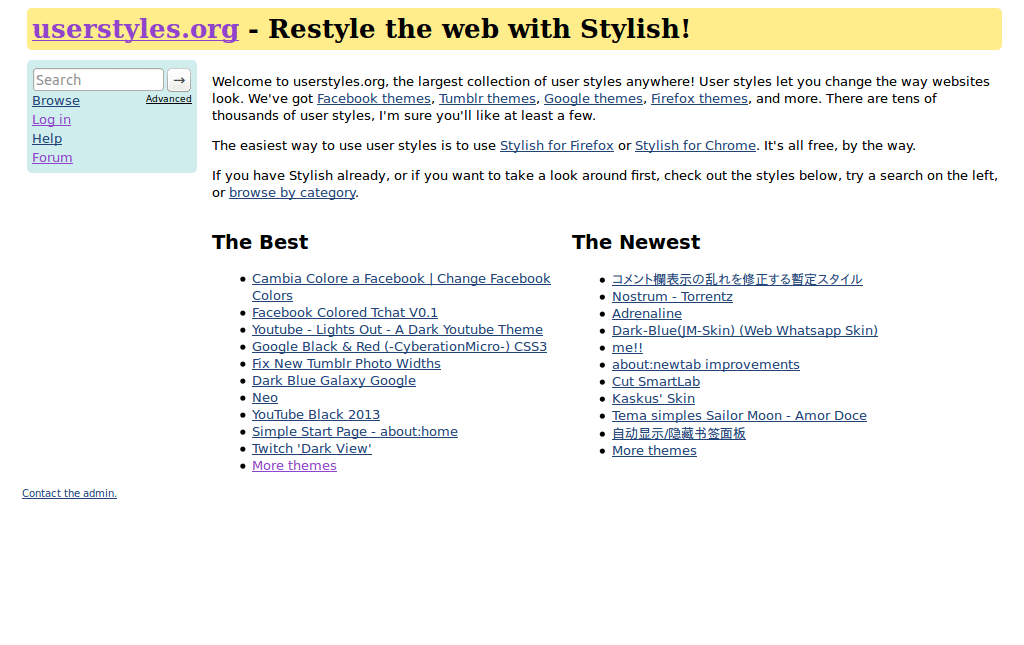Image resolution: width=1024 pixels, height=645 pixels.
Task: Open Facebook Colored Tchat V0.1 style
Action: 344,312
